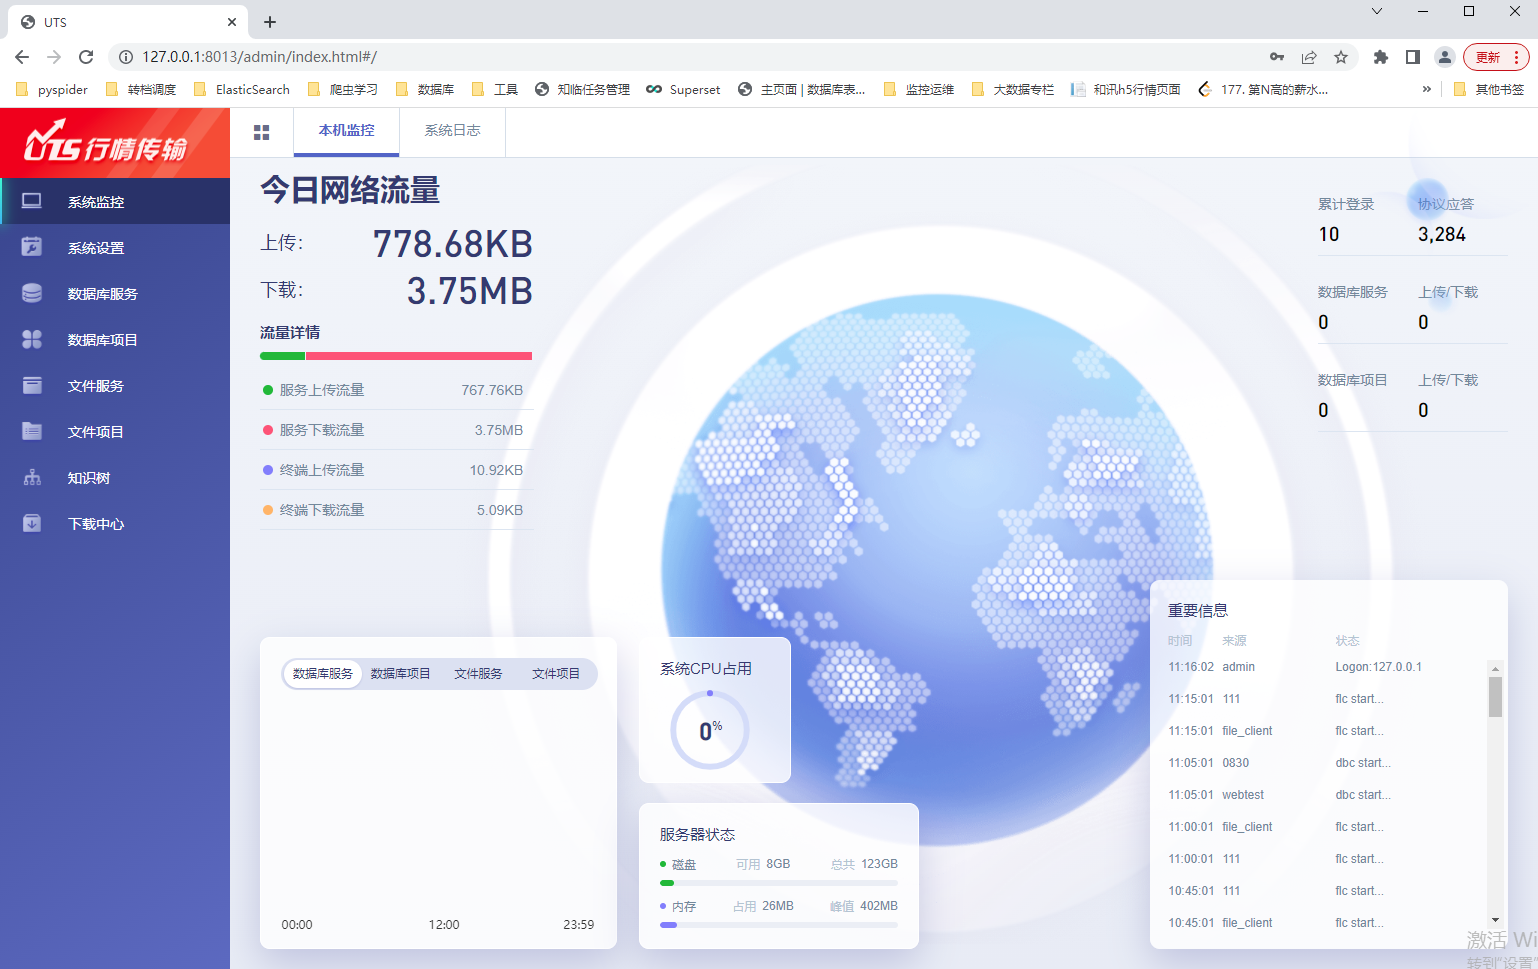Select the 11:05:01 webtest log row
Screen dimensions: 1538x969
1326,795
